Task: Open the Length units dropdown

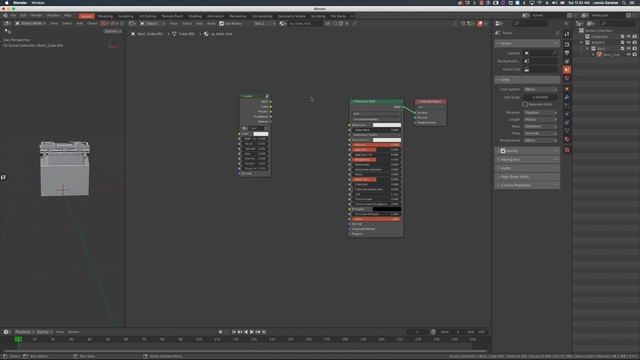Action: [540, 120]
